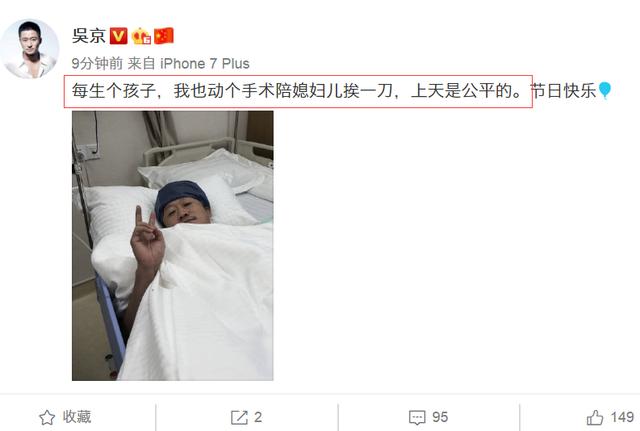Image resolution: width=640 pixels, height=431 pixels.
Task: Open the 95 comments count
Action: (x=440, y=417)
